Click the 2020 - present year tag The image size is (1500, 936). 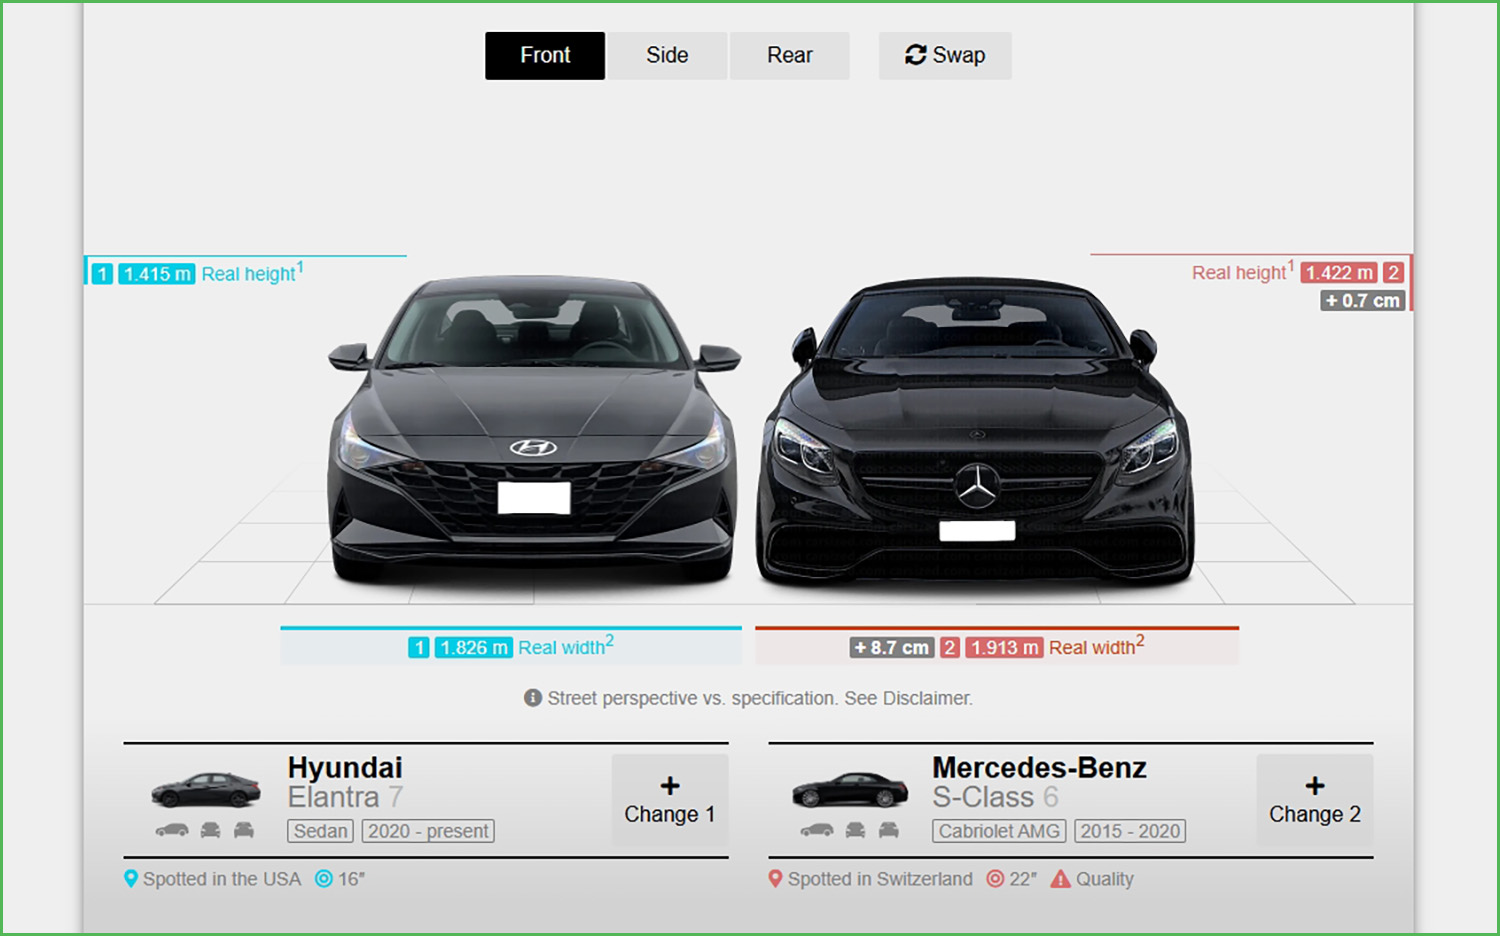click(x=428, y=831)
